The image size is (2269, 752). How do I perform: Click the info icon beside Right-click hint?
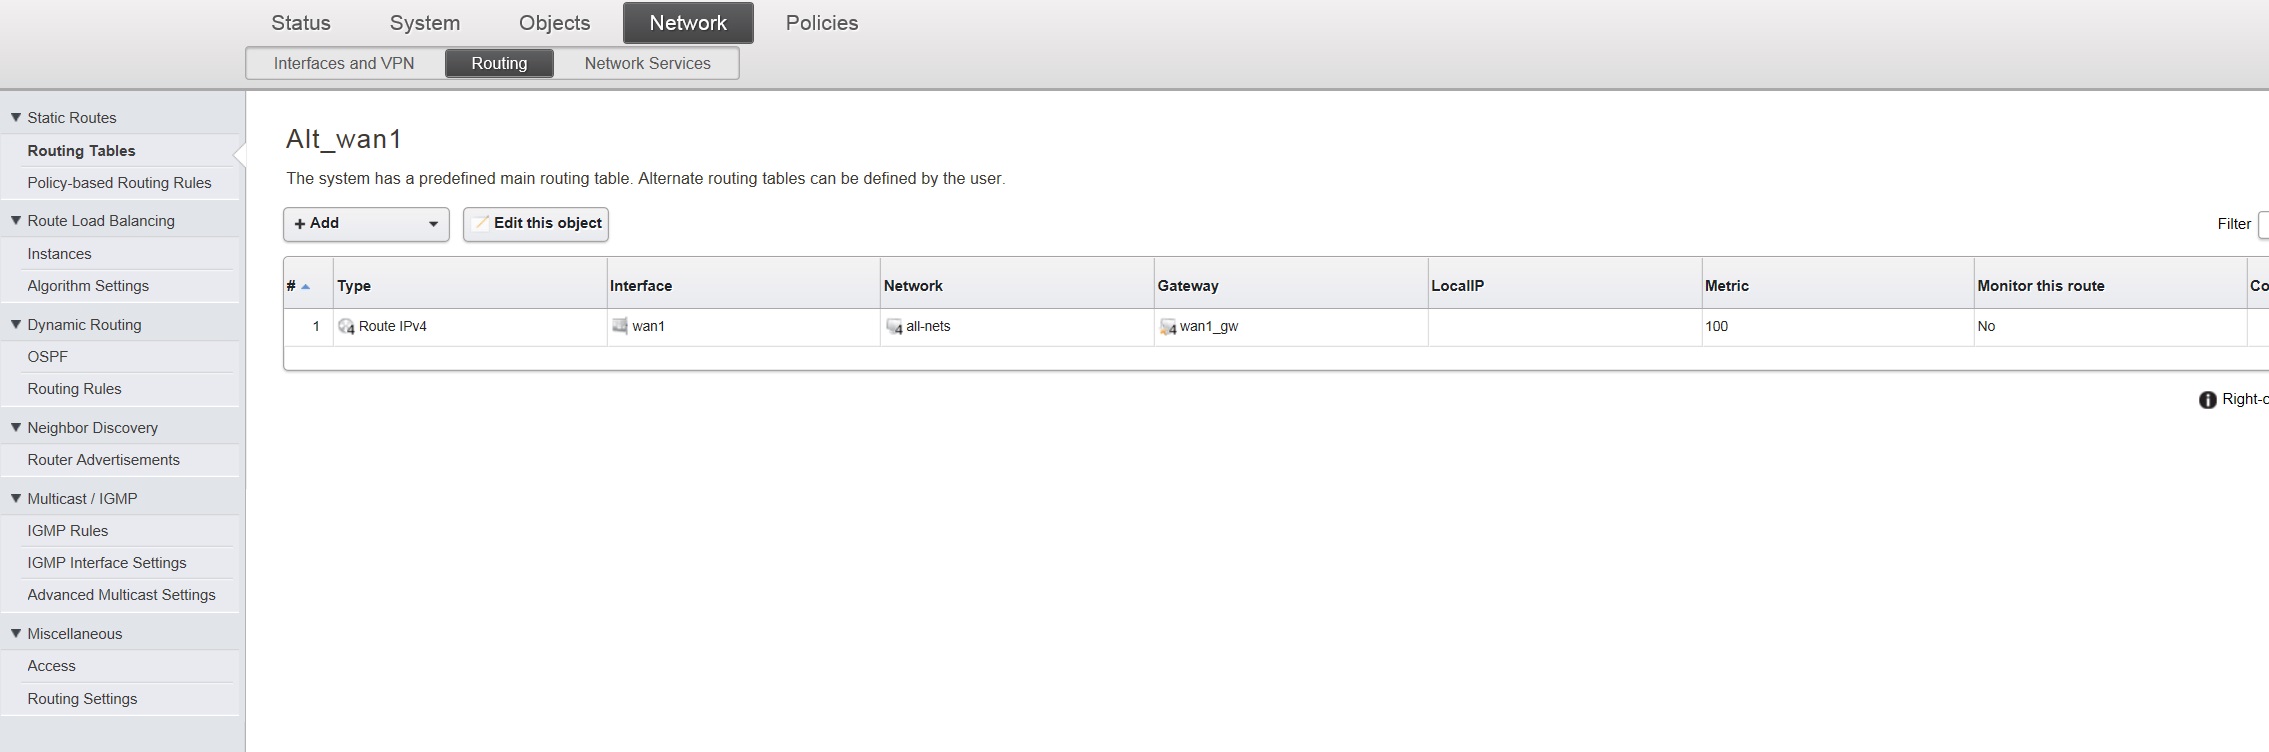coord(2208,400)
